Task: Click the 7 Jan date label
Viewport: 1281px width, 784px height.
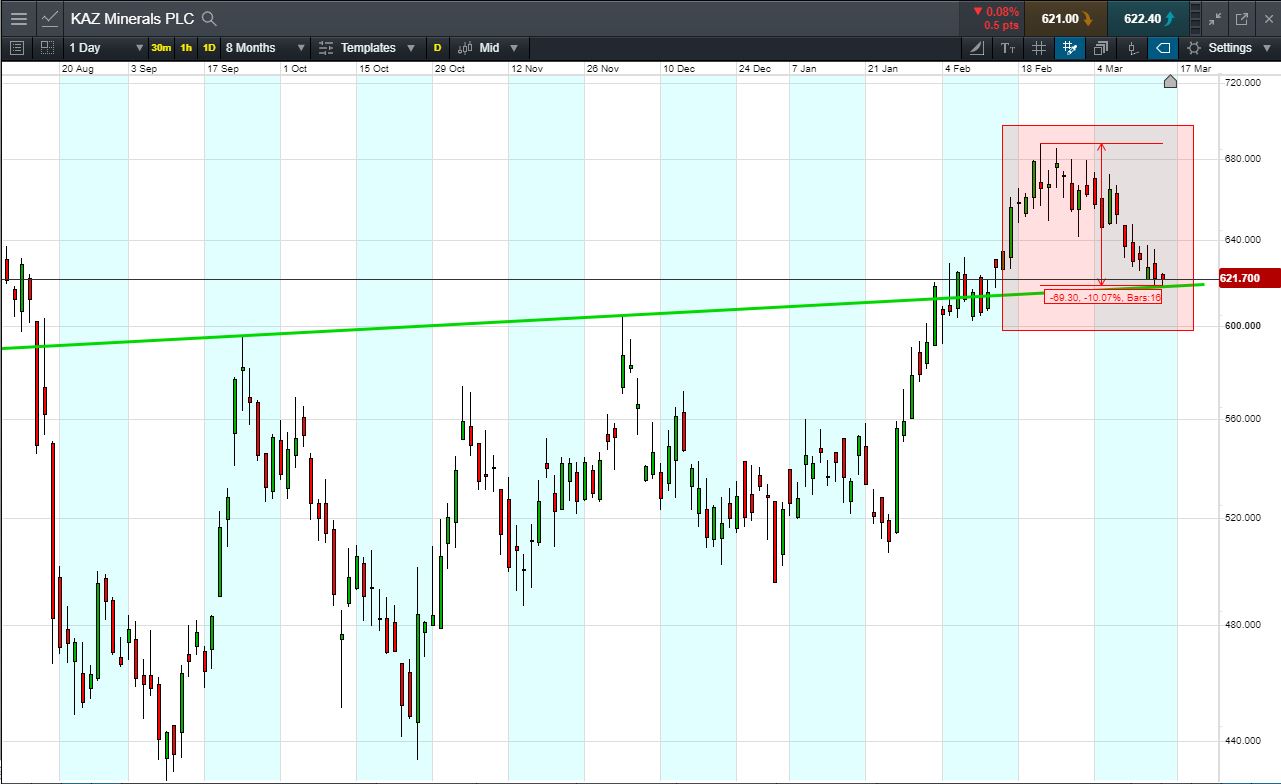Action: point(804,69)
